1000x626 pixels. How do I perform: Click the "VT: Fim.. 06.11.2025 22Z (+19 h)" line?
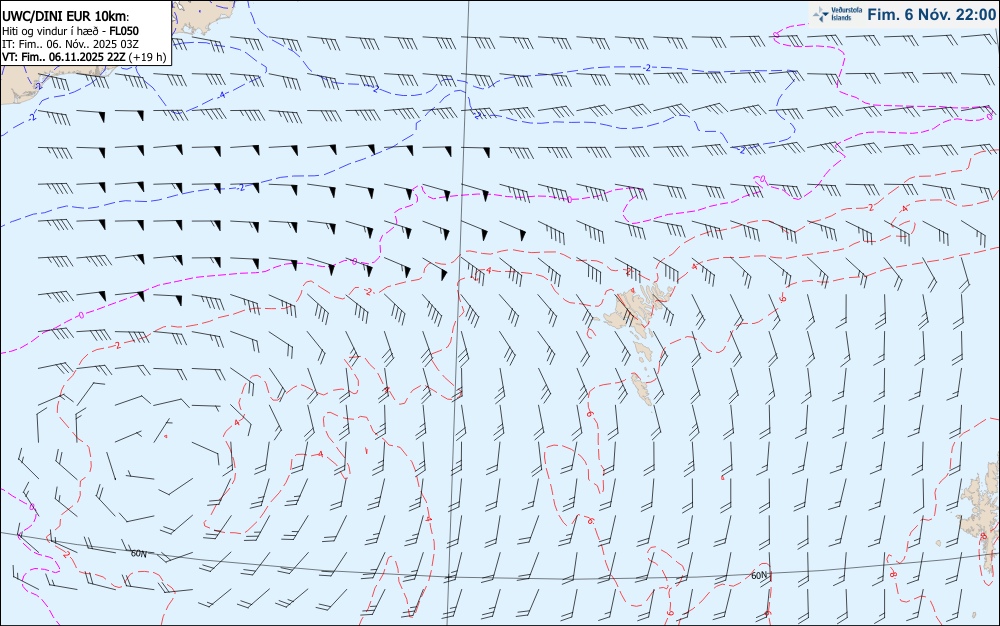click(84, 57)
